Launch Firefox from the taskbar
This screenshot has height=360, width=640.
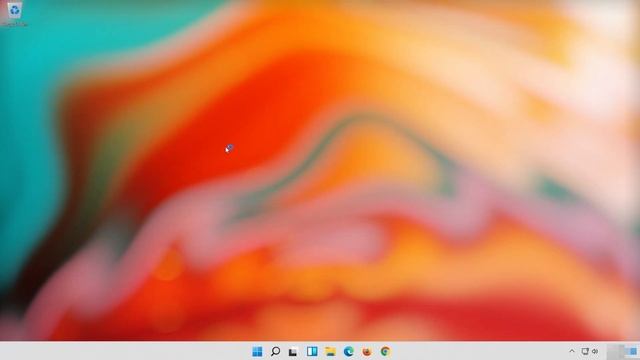click(367, 351)
